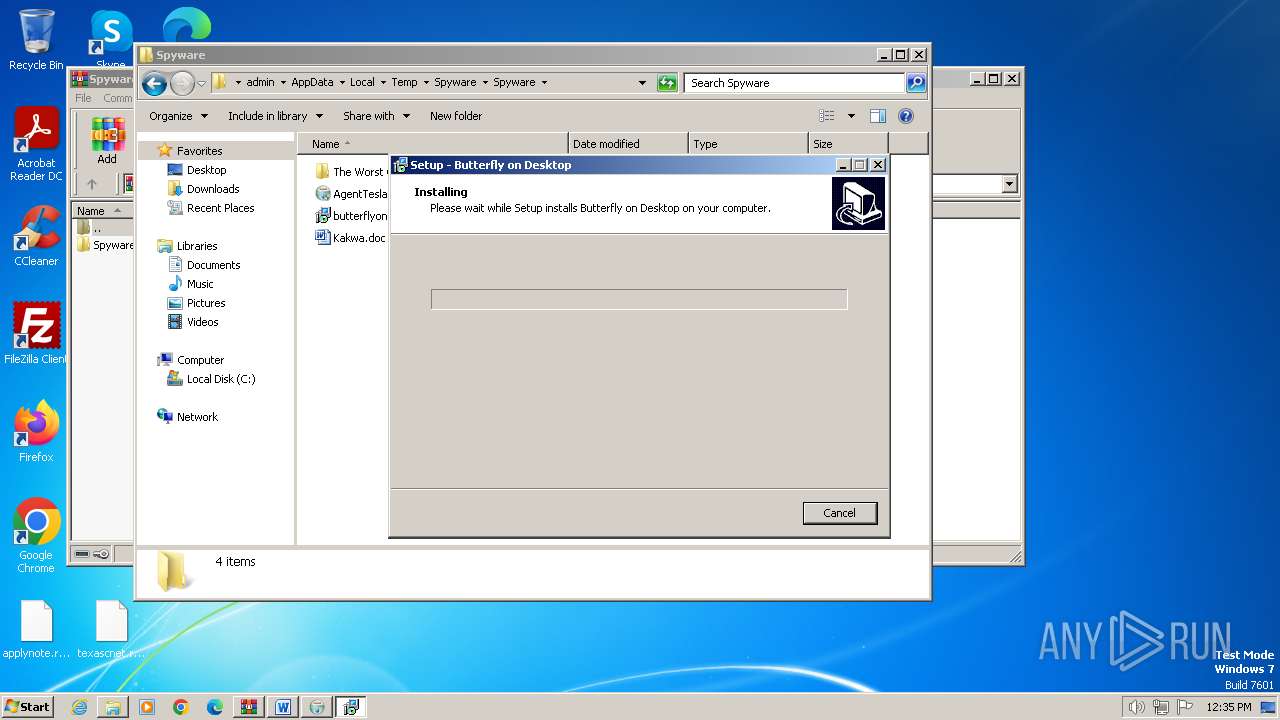Viewport: 1280px width, 720px height.
Task: Open the applynote file on desktop
Action: [36, 630]
